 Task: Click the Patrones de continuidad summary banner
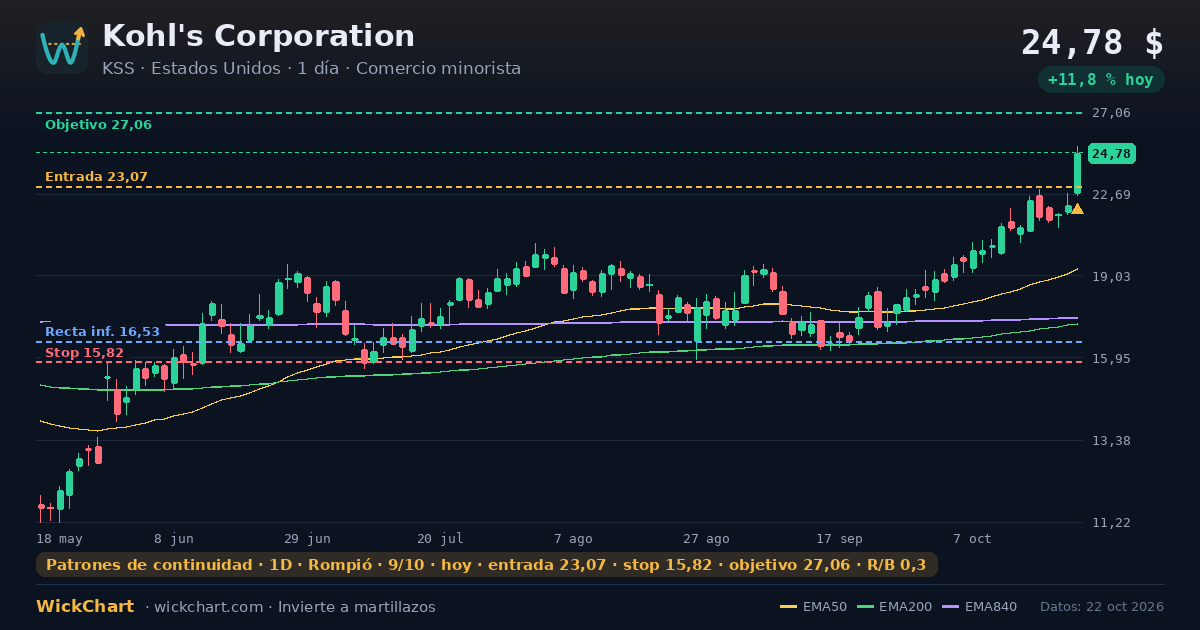[487, 565]
